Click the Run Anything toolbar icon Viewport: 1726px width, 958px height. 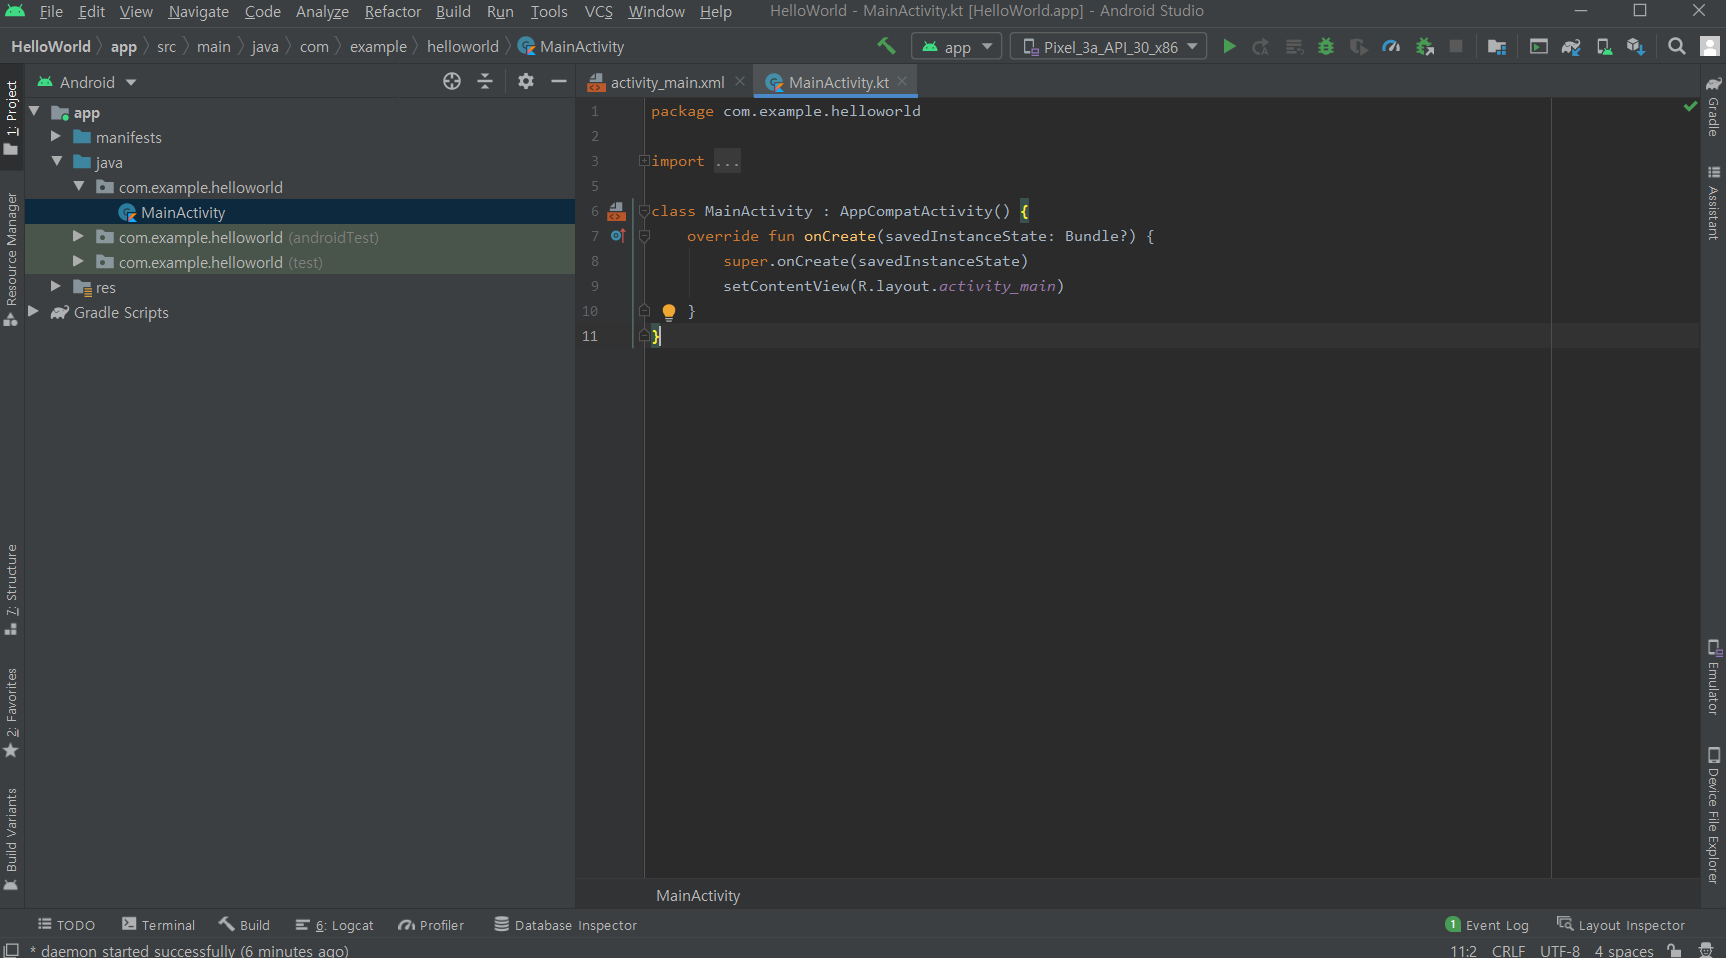[x=1539, y=46]
